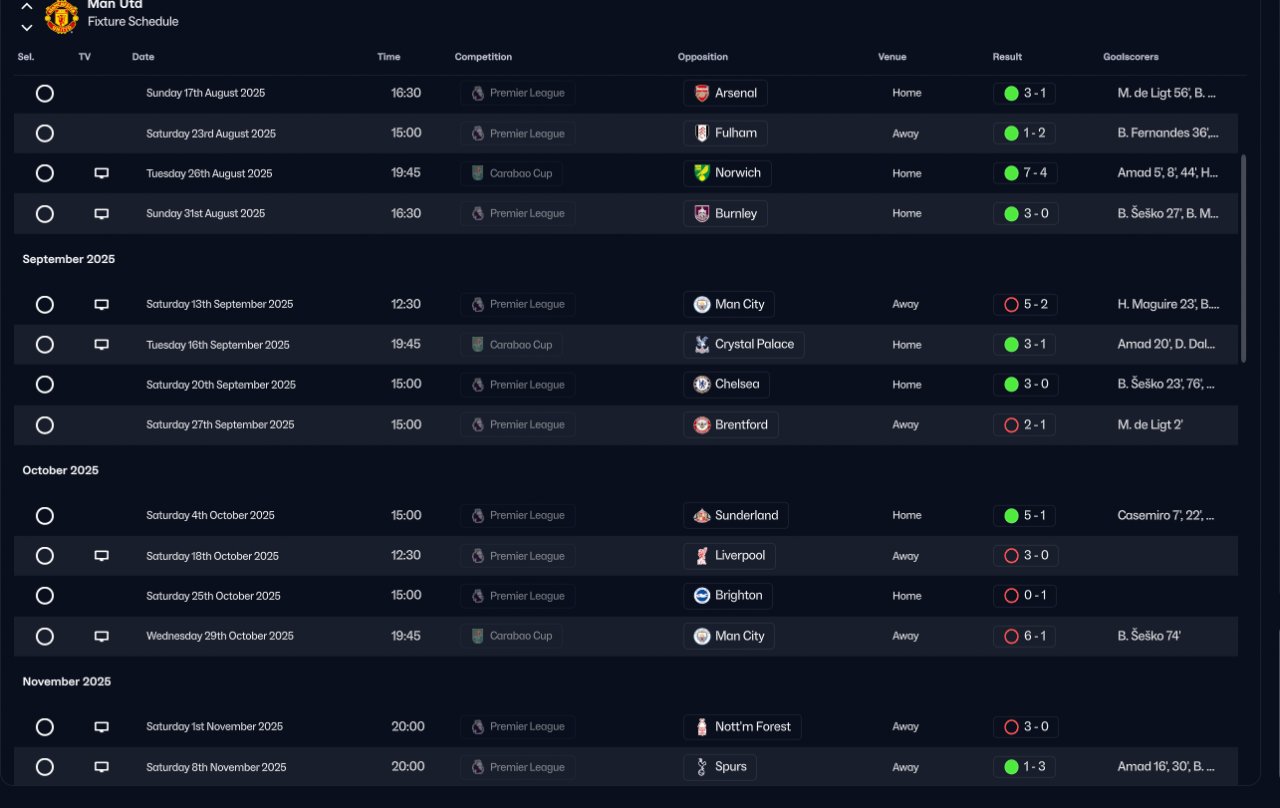
Task: Click the TV icon for Crystal Palace match
Action: pos(101,344)
